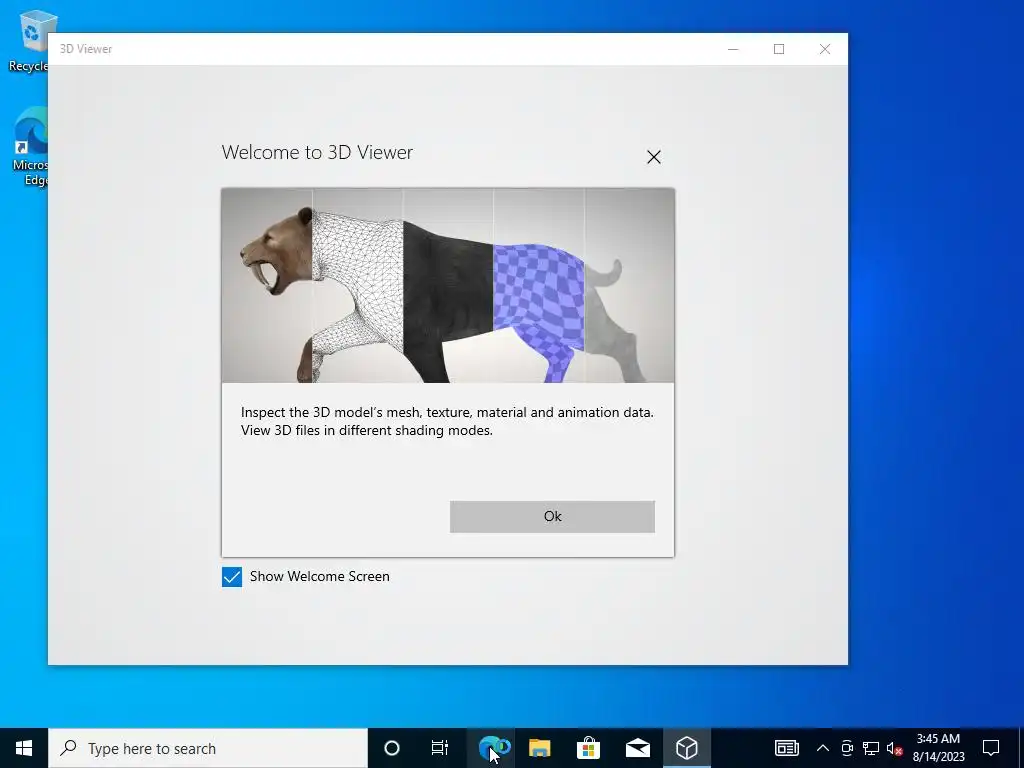The image size is (1024, 768).
Task: Launch Microsoft Edge from the taskbar
Action: tap(491, 748)
